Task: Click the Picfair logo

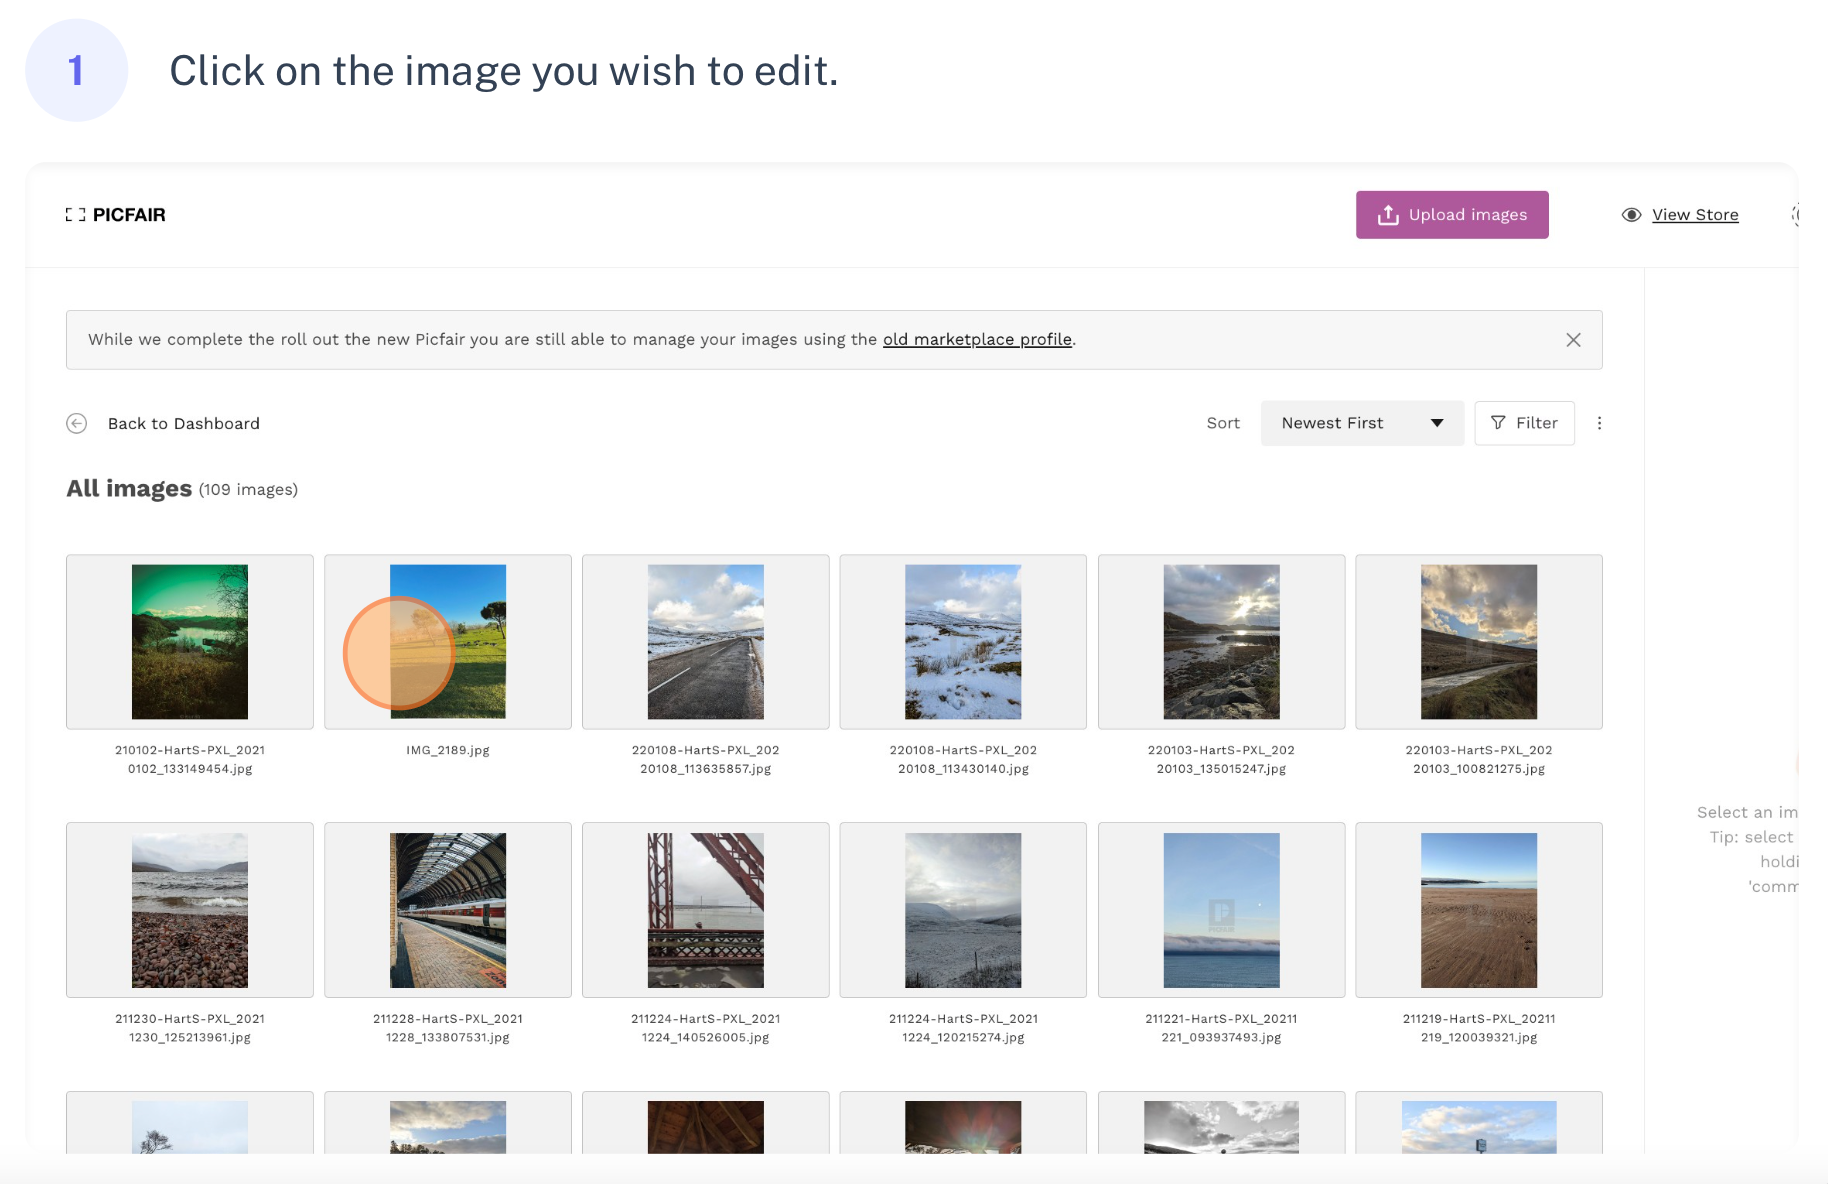Action: coord(116,215)
